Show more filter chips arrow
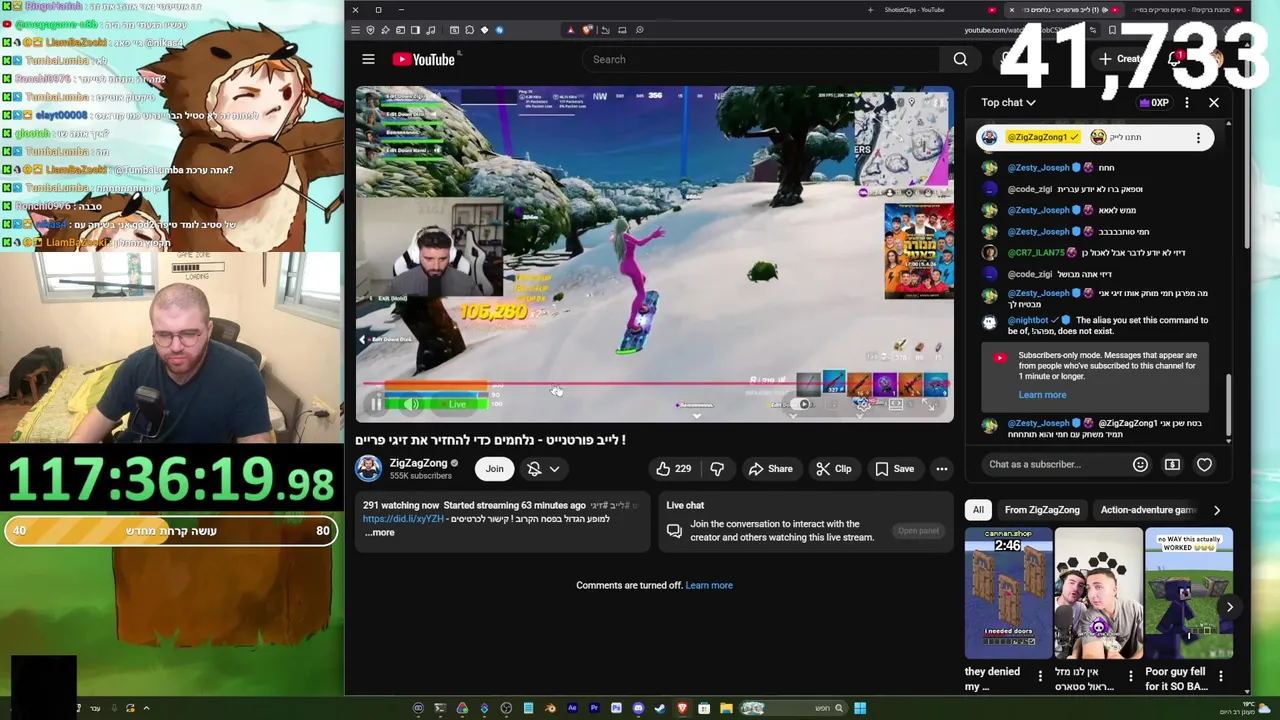This screenshot has width=1280, height=720. pos(1217,510)
